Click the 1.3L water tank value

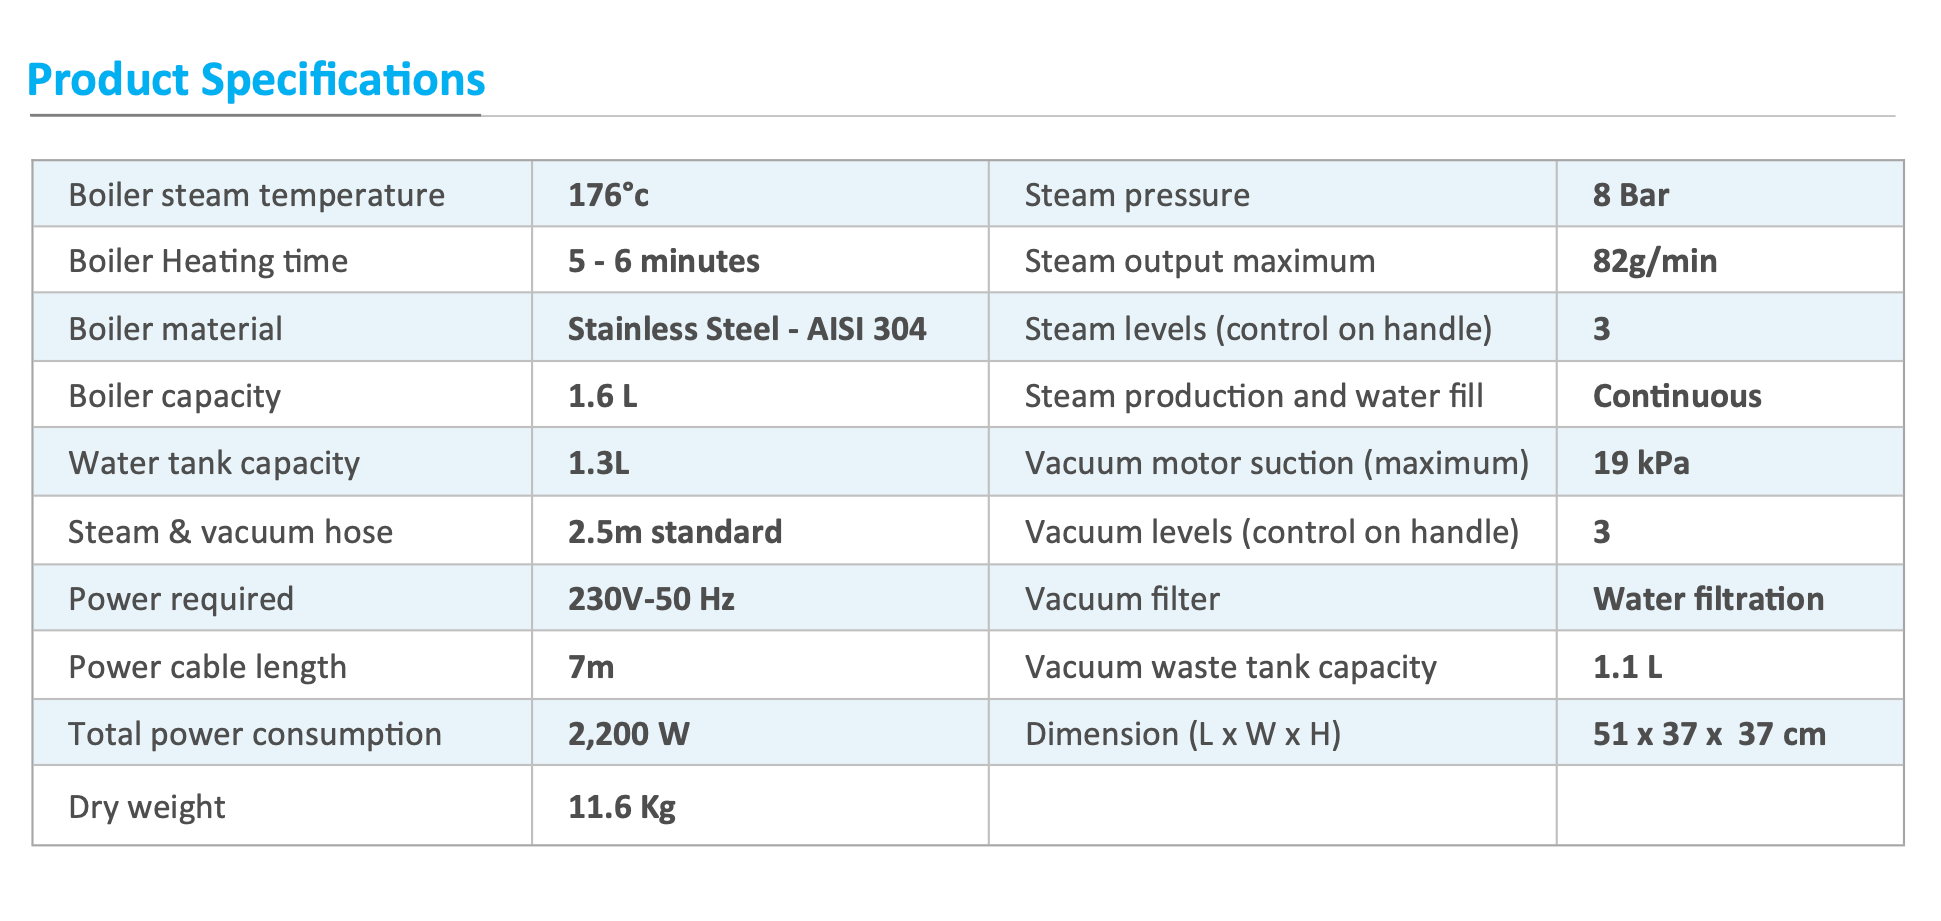(598, 463)
